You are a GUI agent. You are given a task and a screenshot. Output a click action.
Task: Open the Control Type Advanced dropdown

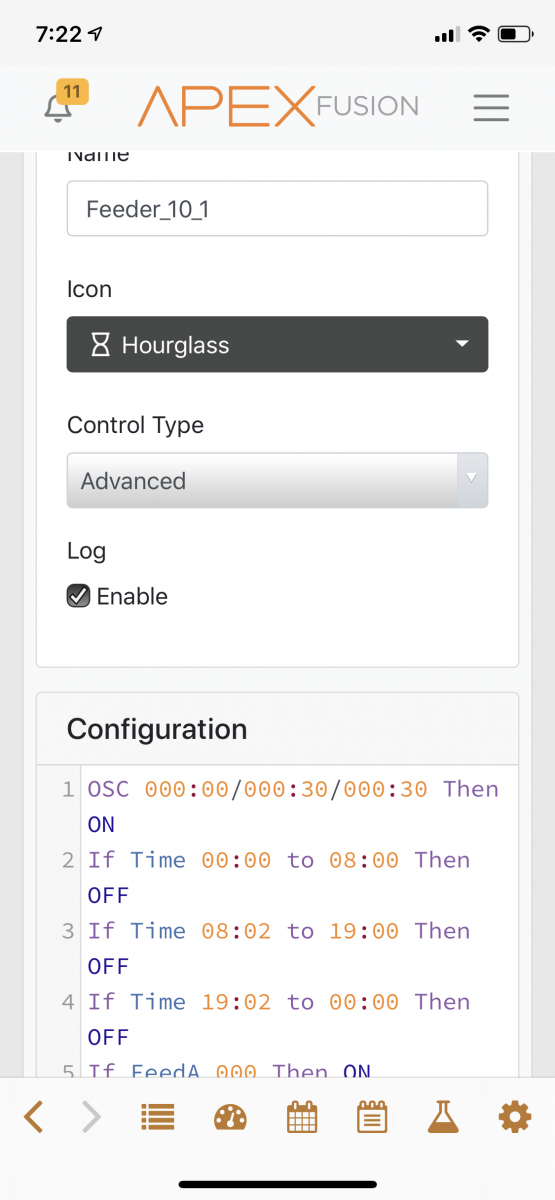click(277, 481)
